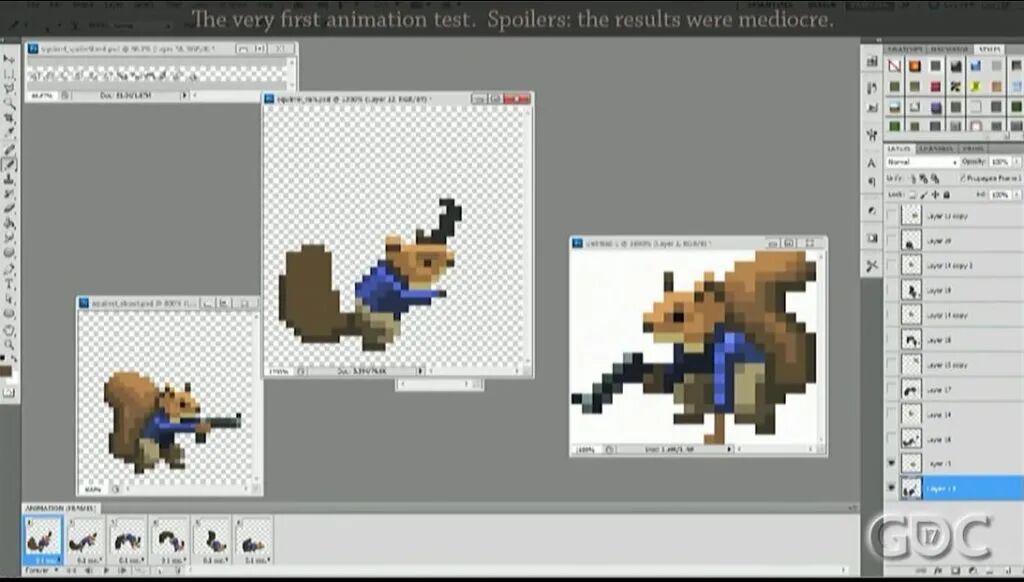Select animation frame 5 thumbnail
Screen dimensions: 1024x582
click(x=212, y=538)
